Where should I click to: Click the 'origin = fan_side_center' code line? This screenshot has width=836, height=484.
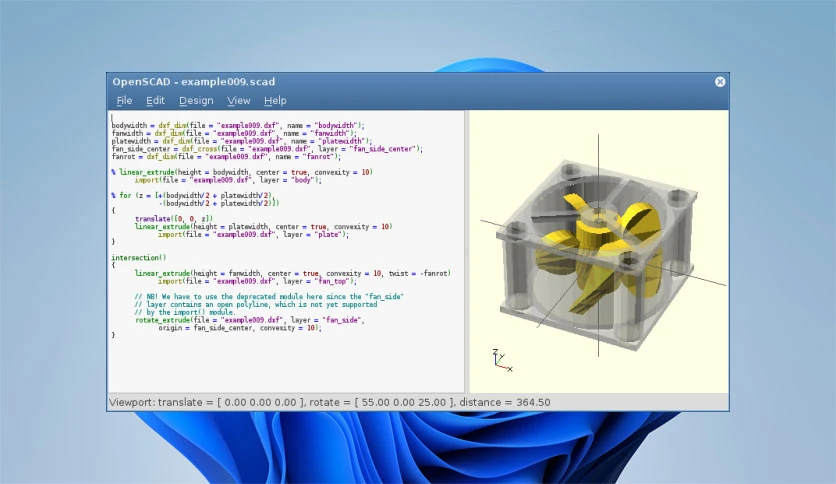pos(240,328)
